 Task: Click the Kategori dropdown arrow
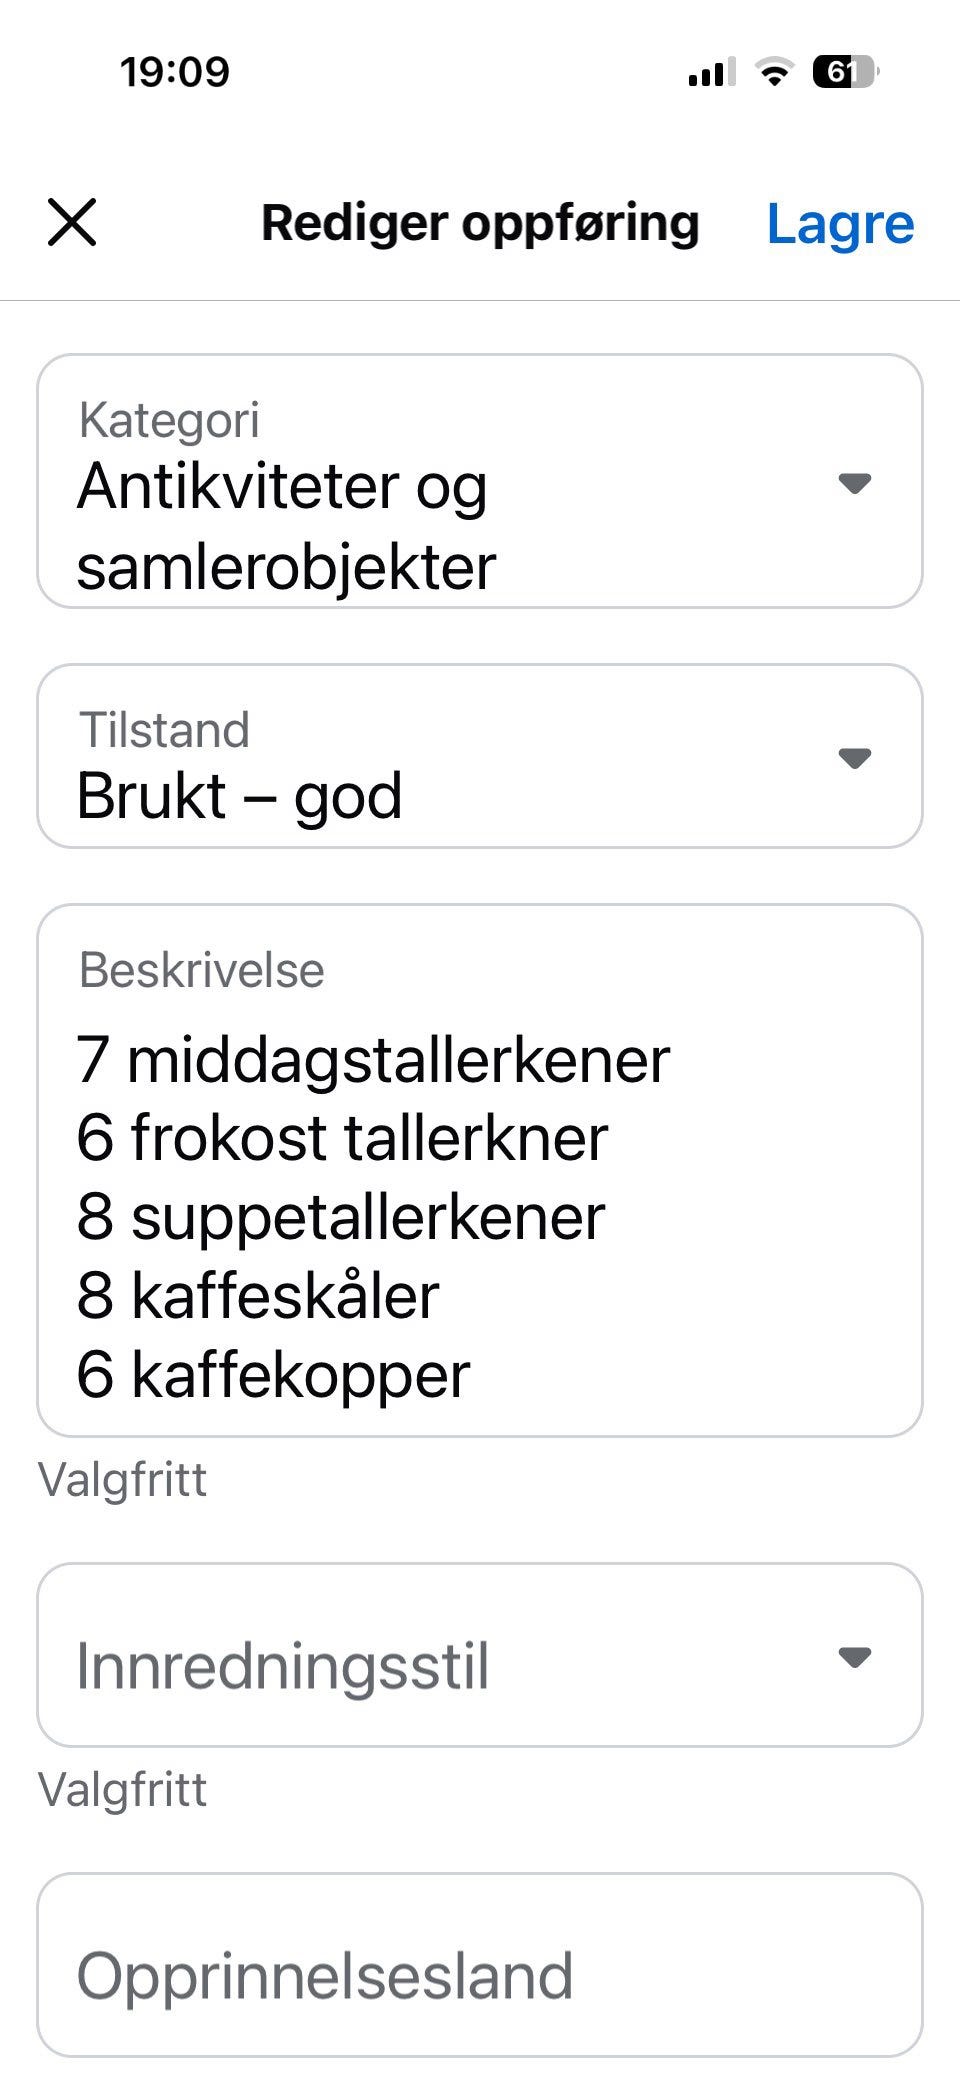(854, 484)
